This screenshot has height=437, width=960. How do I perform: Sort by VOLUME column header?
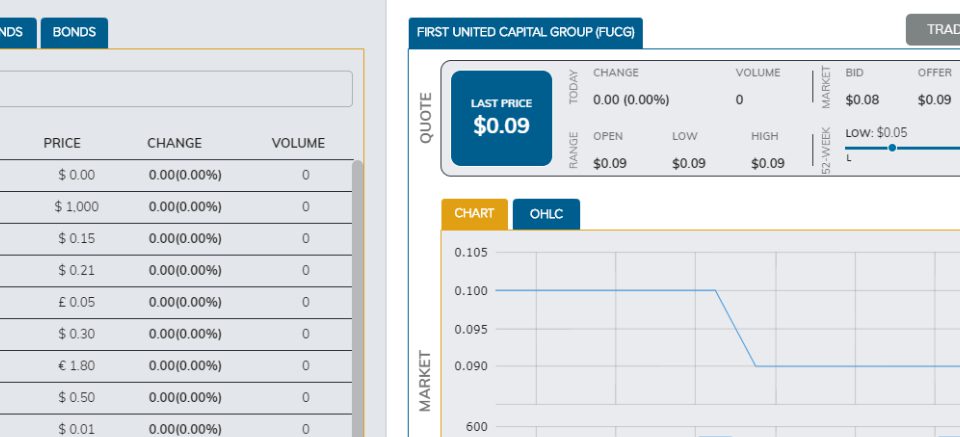298,143
